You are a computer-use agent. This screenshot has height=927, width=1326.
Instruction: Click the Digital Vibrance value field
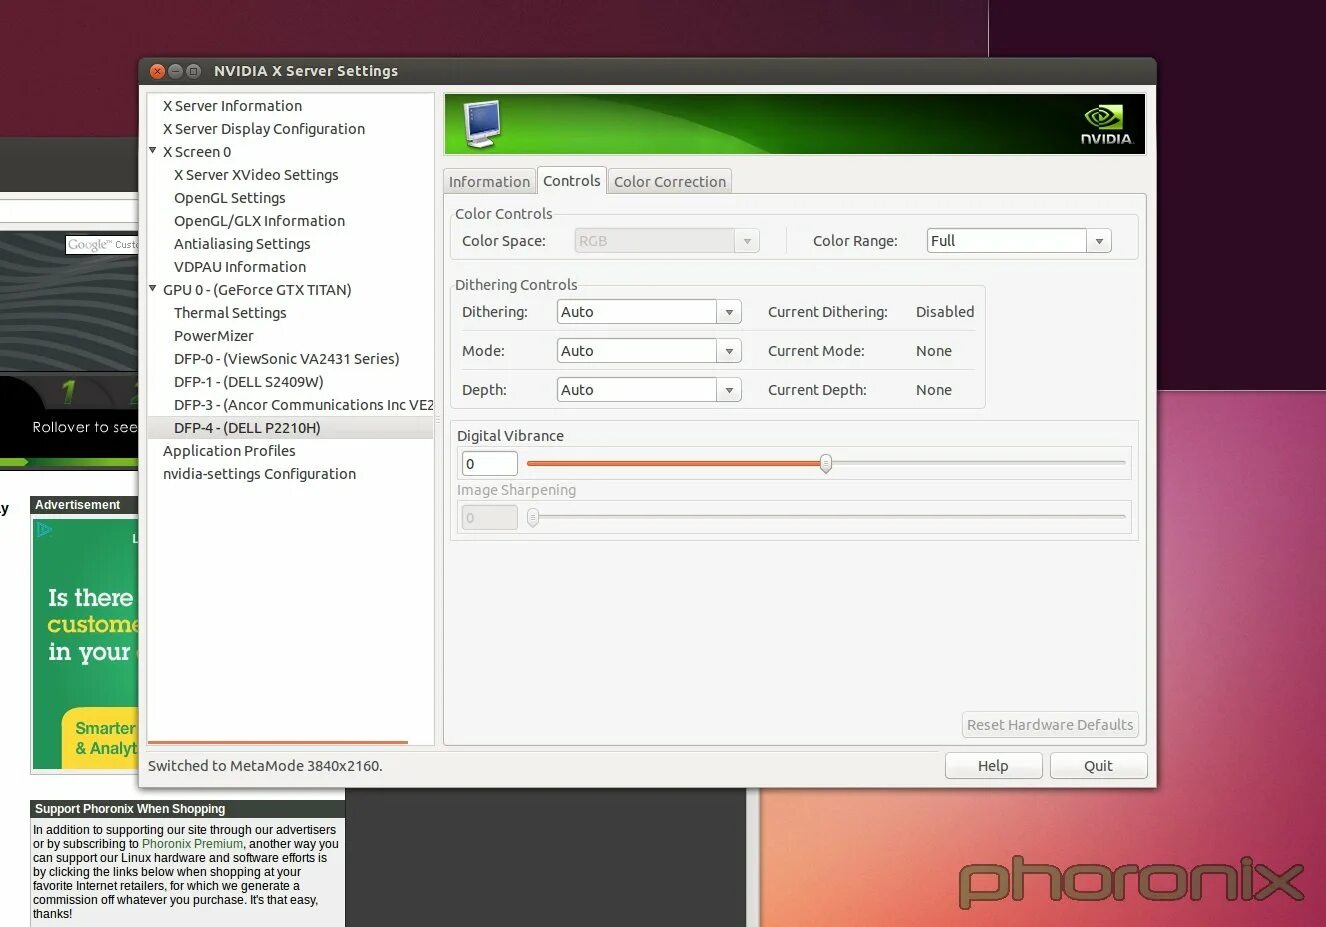point(489,463)
